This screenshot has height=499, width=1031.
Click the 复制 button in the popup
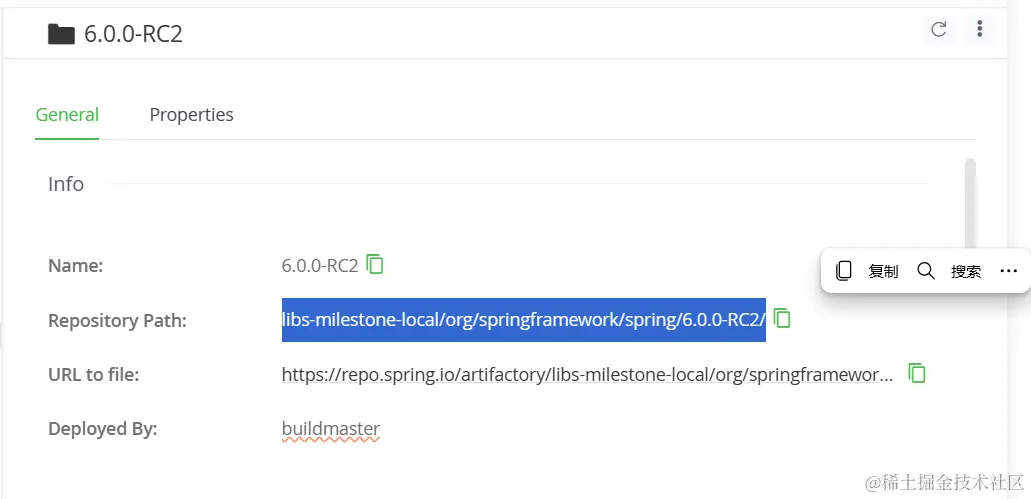[883, 271]
